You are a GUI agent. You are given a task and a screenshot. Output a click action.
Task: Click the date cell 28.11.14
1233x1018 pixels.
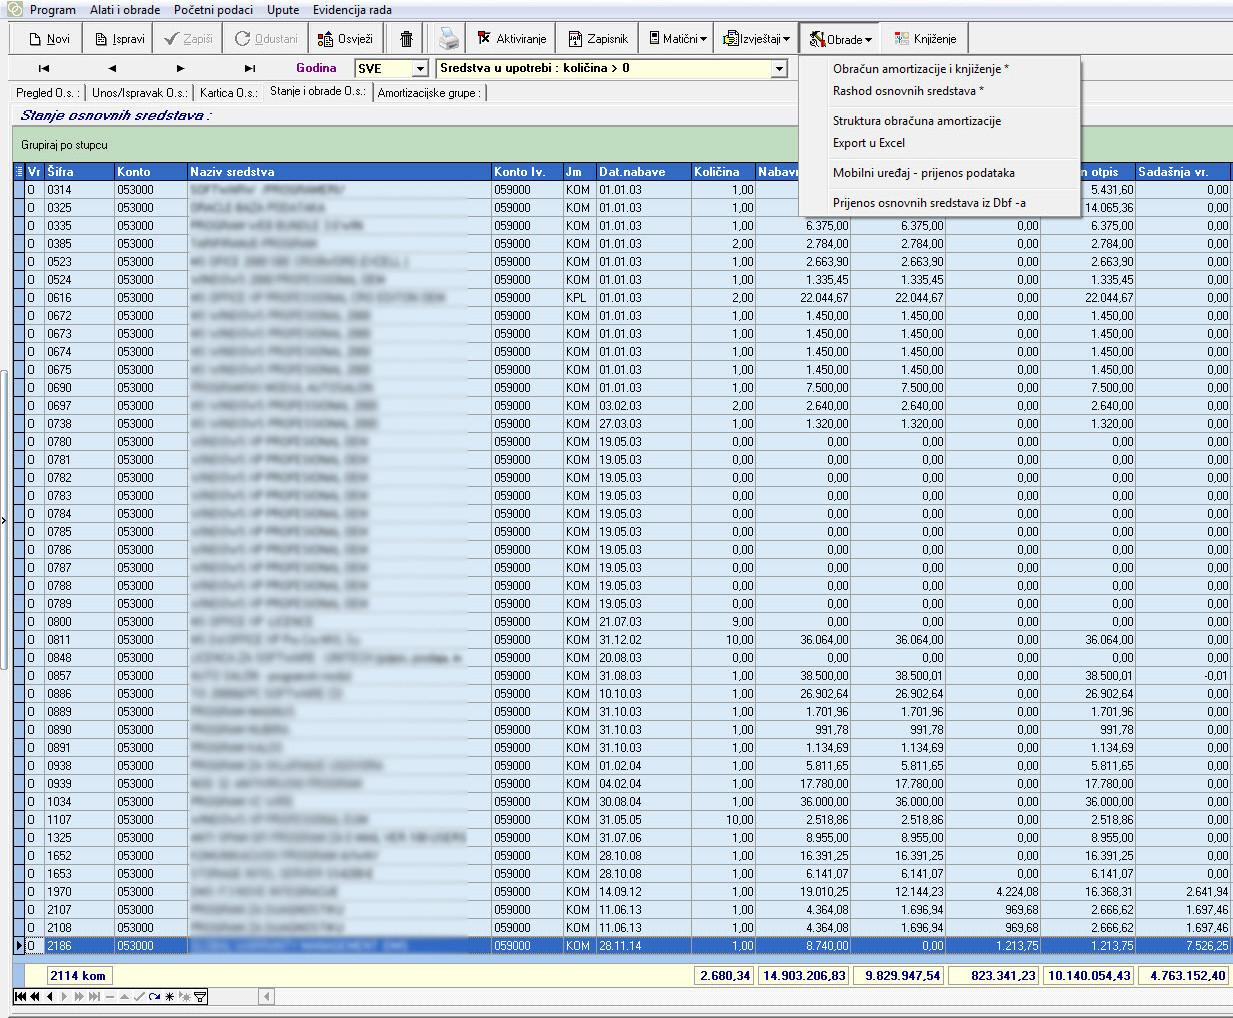pos(644,946)
